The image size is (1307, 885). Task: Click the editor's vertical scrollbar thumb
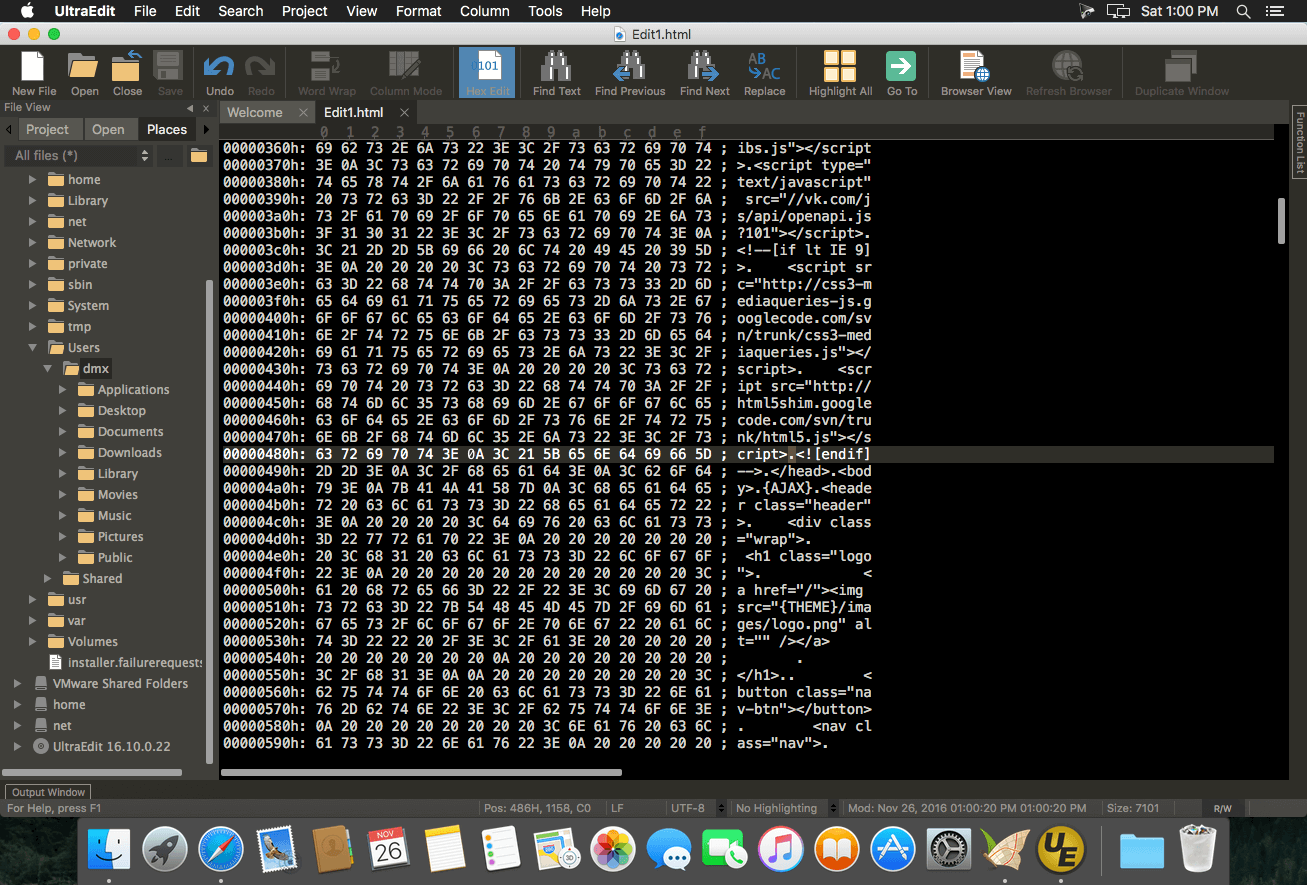point(1281,220)
